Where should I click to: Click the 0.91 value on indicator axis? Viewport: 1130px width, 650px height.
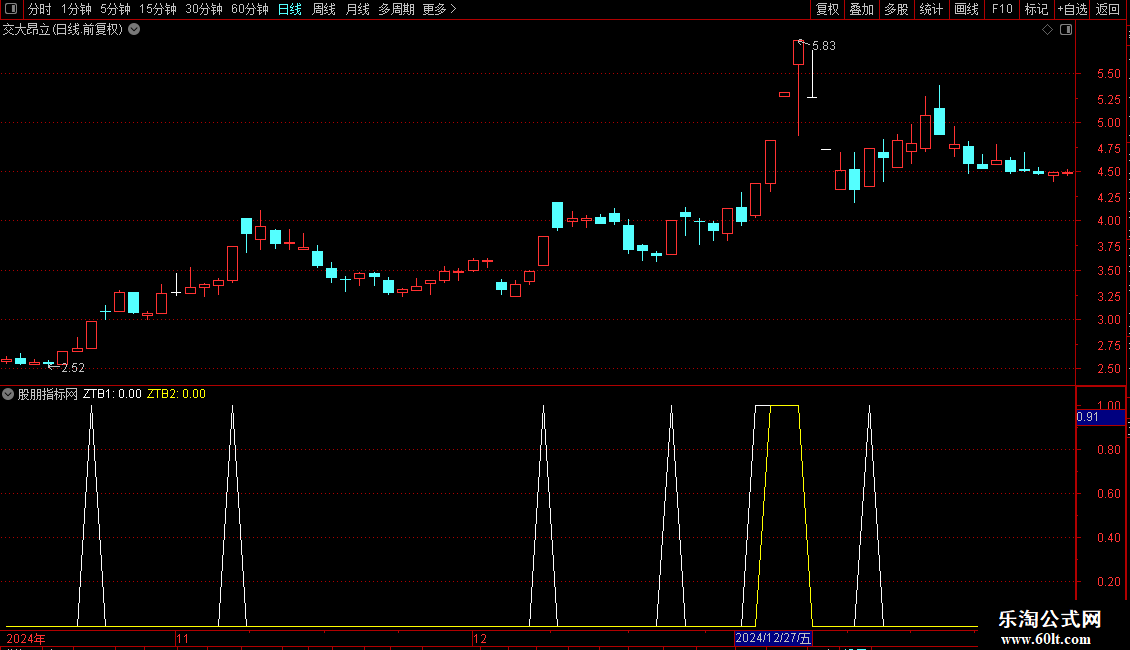point(1087,417)
